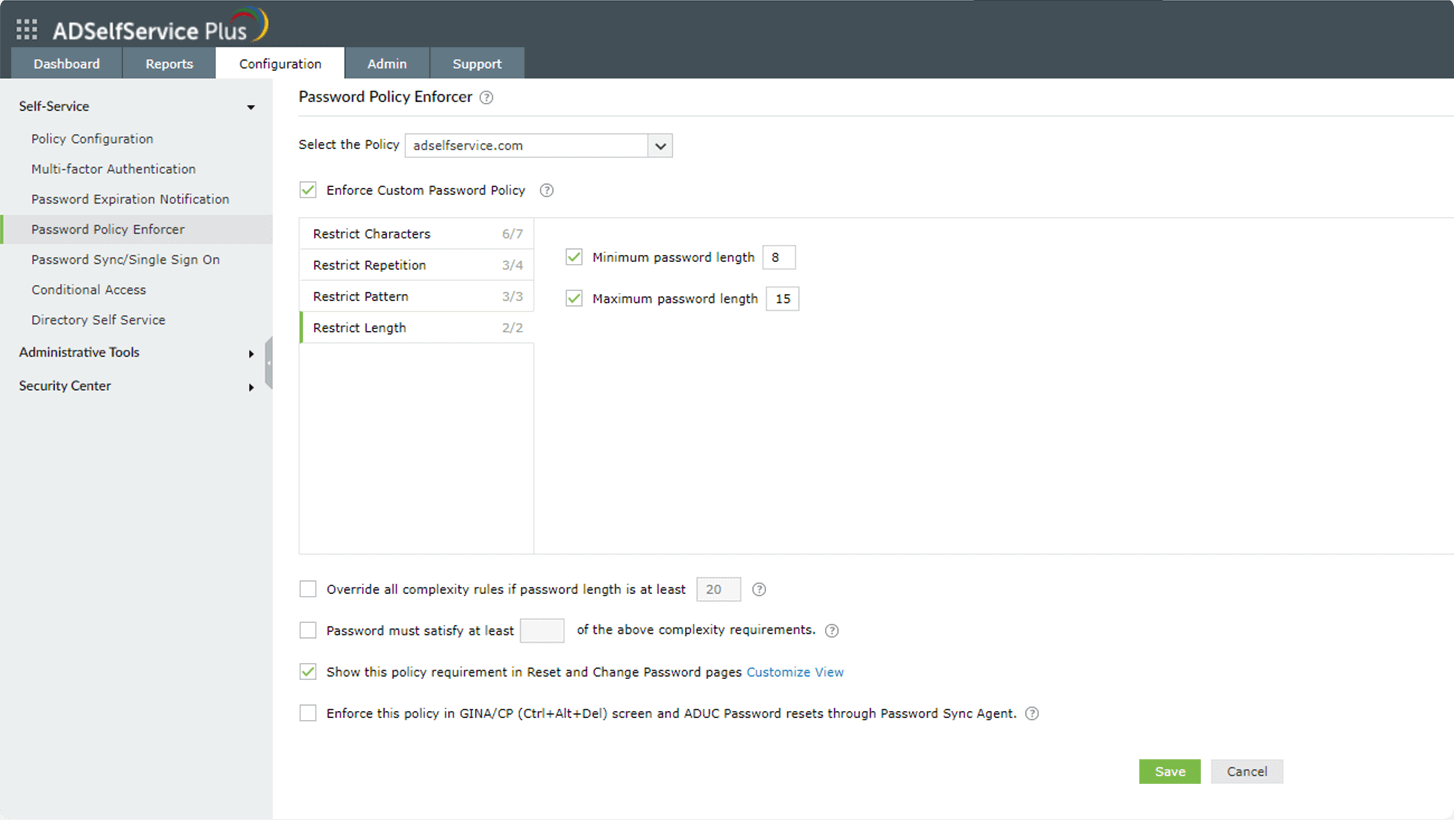Open the Restrict Pattern rule tab

tap(417, 296)
